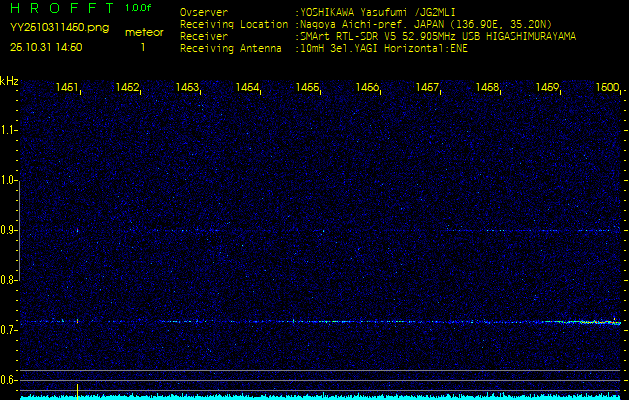Jump to the 1459 time marker
Screen dimensions: 629x400
coord(547,88)
